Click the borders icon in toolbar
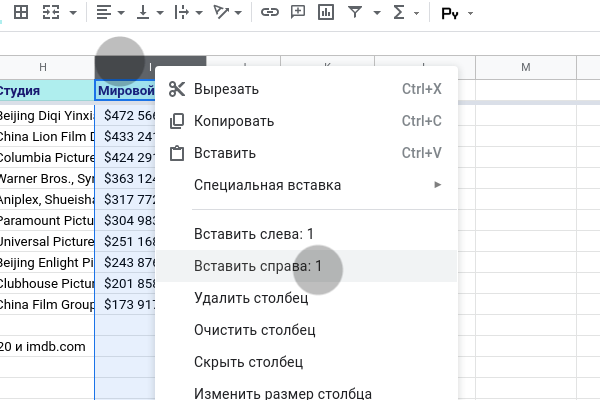 tap(20, 13)
